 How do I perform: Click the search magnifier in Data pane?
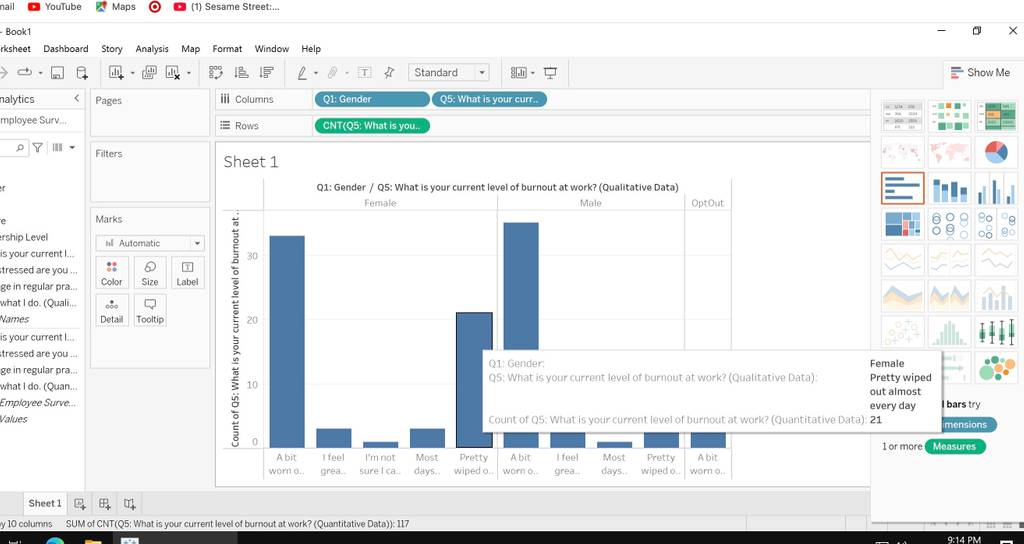click(20, 148)
